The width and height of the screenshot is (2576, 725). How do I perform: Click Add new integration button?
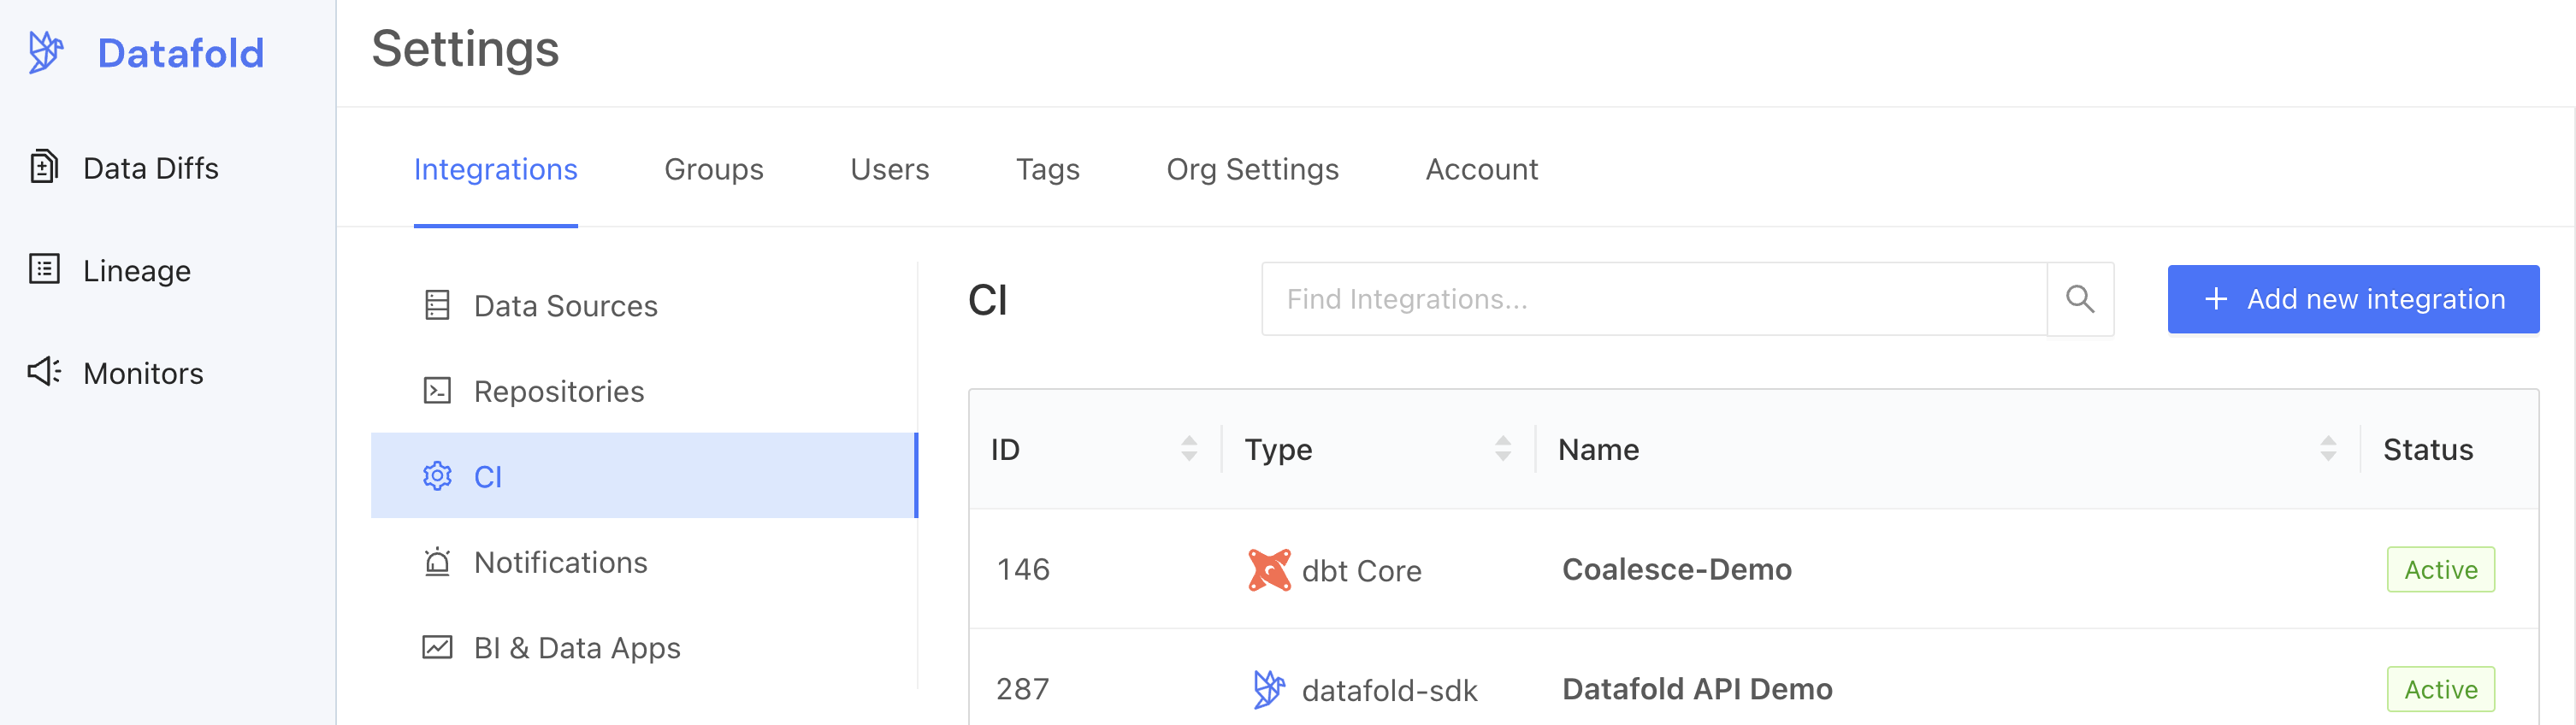2353,299
